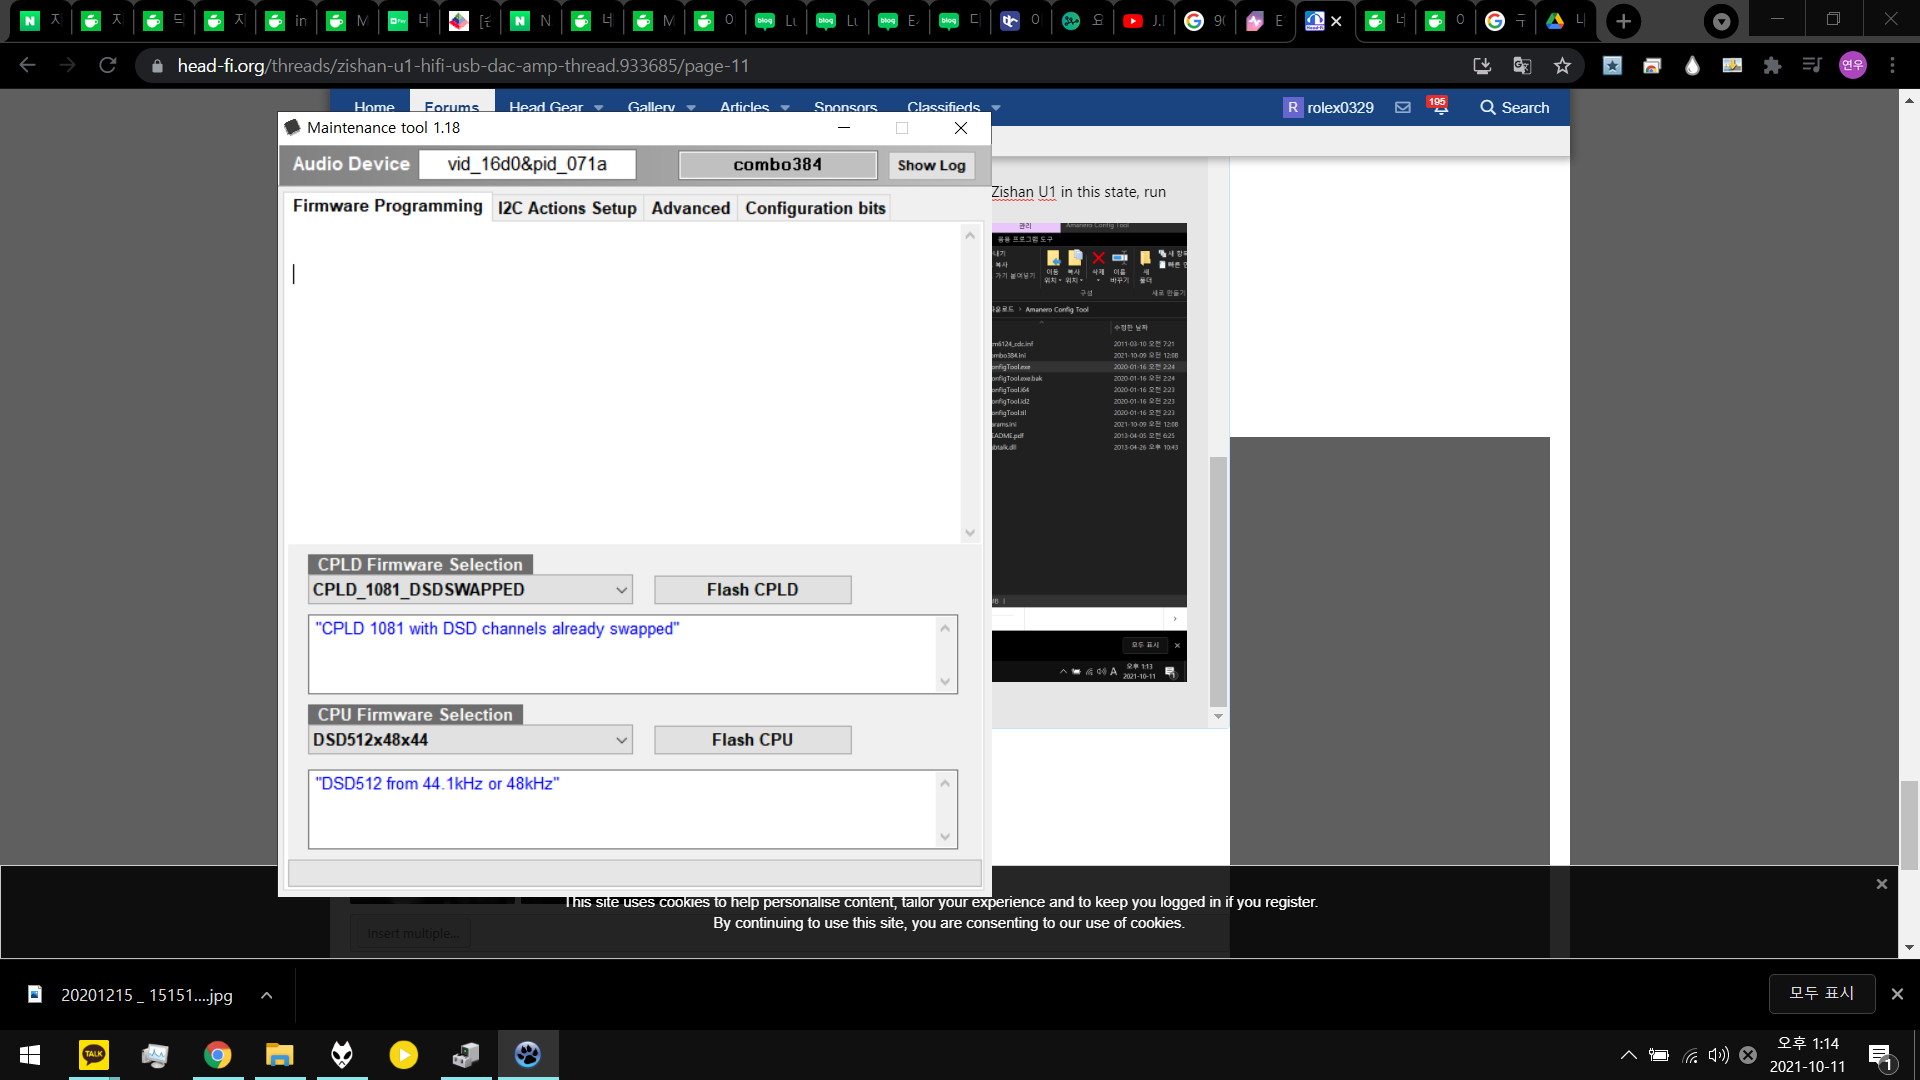Viewport: 1920px width, 1080px height.
Task: Click the Flash CPLD button
Action: coord(752,590)
